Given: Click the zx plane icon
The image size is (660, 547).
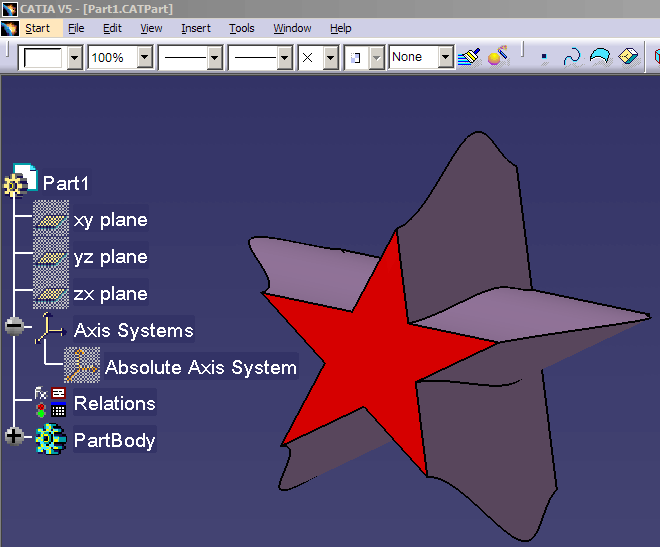Looking at the screenshot, I should coord(51,292).
